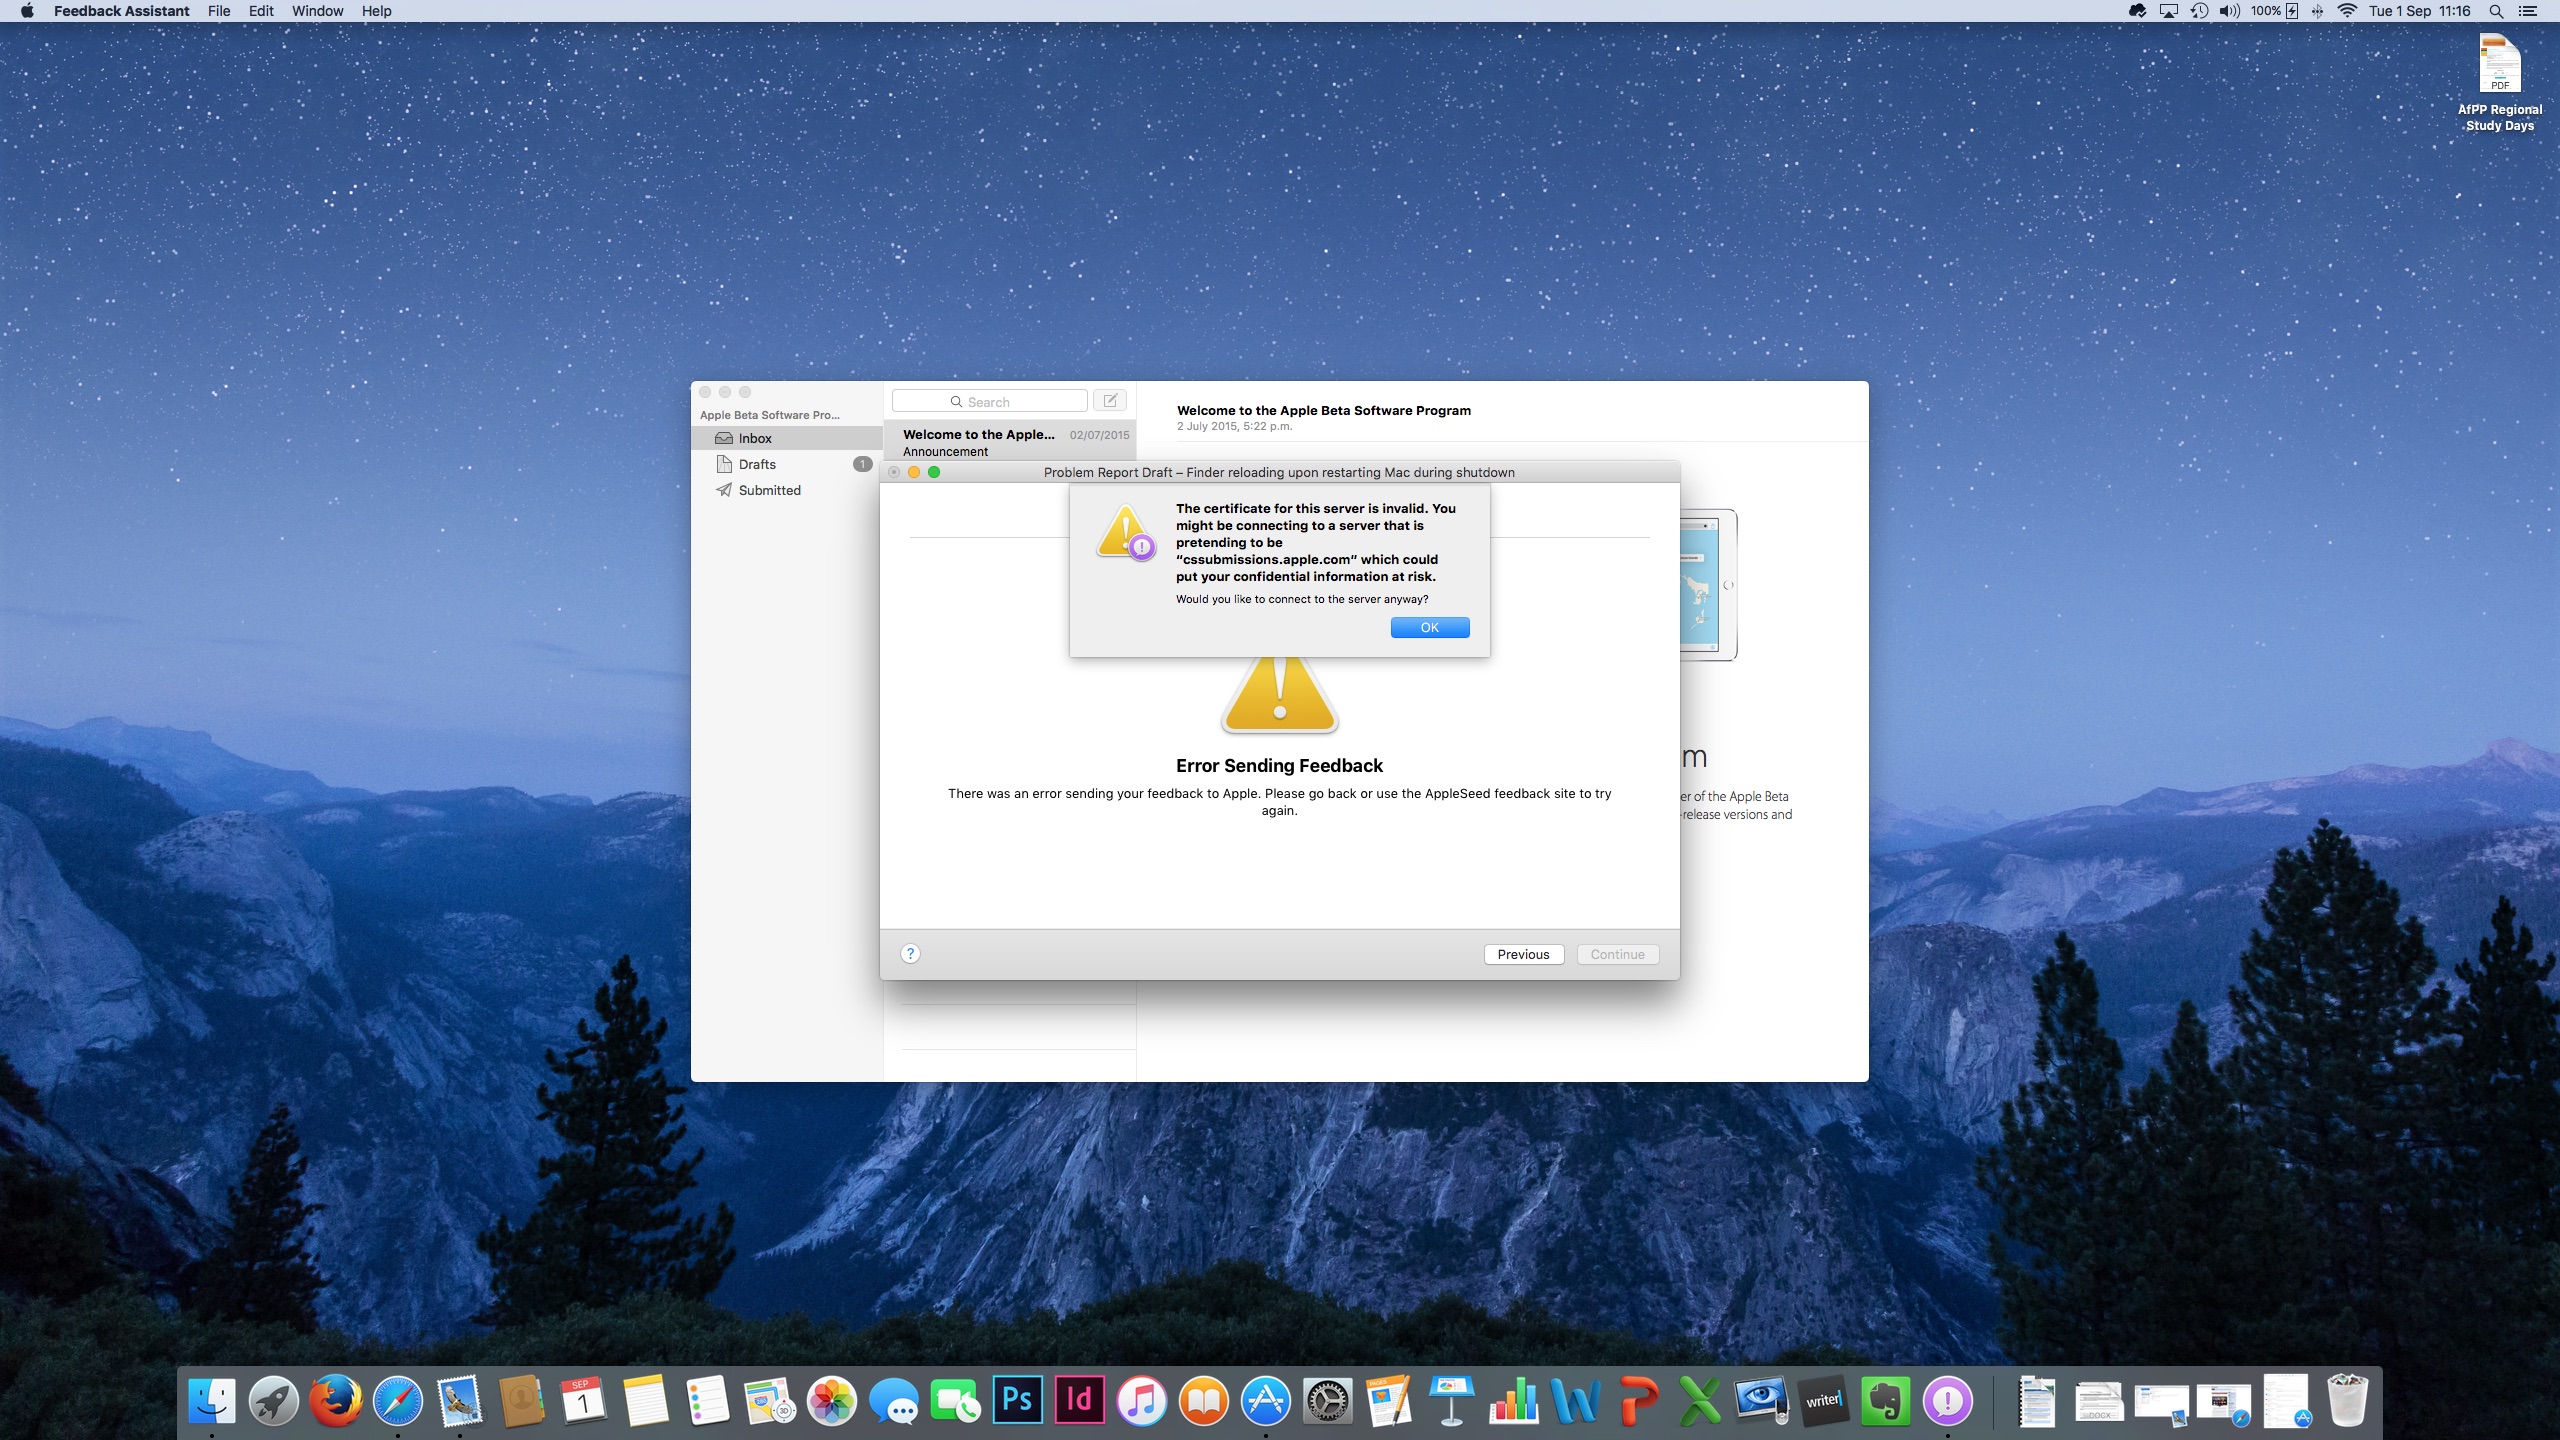
Task: Open Finder from the Dock
Action: click(x=212, y=1400)
